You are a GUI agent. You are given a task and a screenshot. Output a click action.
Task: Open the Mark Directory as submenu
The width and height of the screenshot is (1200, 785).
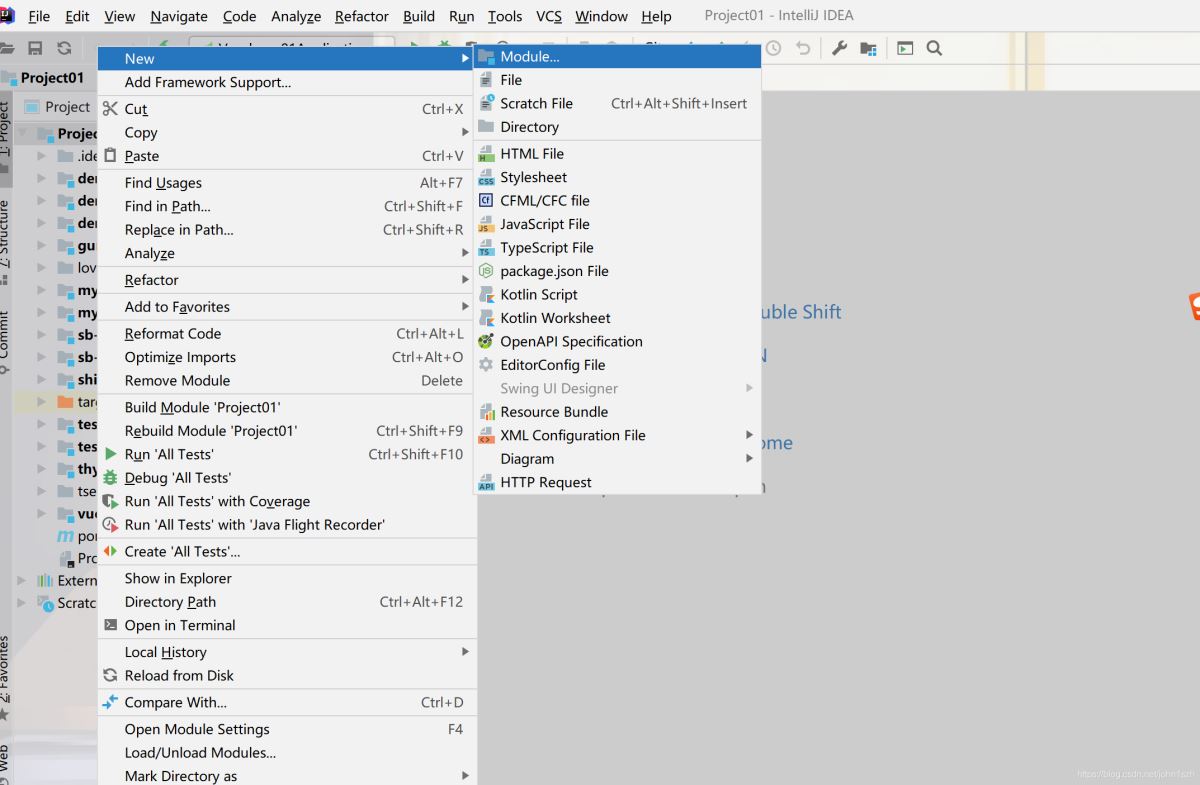coord(287,775)
